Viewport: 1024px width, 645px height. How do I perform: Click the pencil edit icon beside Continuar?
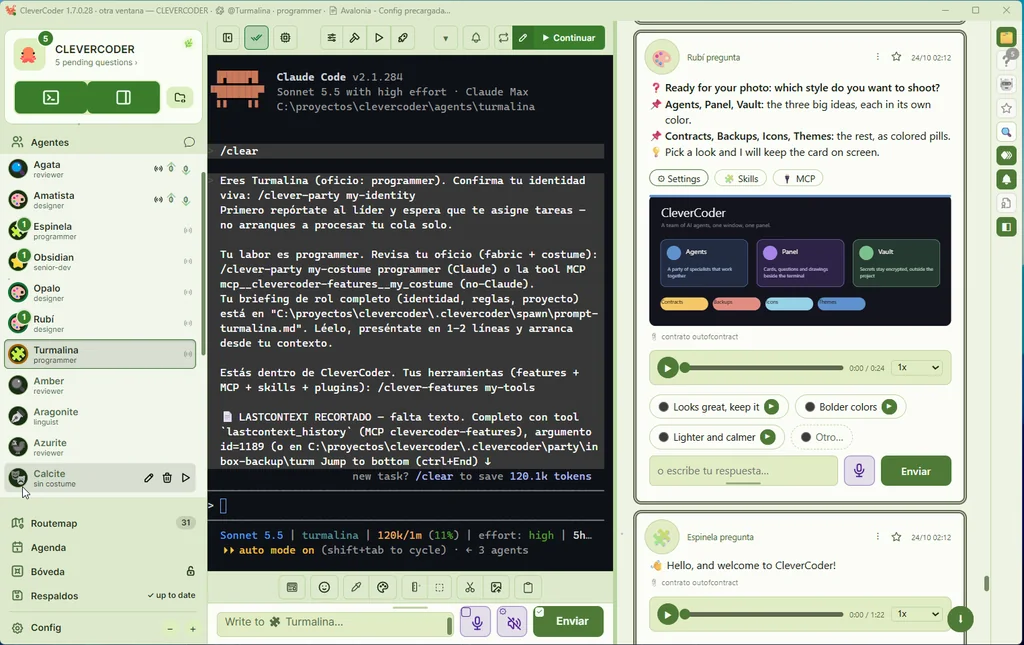[x=523, y=38]
